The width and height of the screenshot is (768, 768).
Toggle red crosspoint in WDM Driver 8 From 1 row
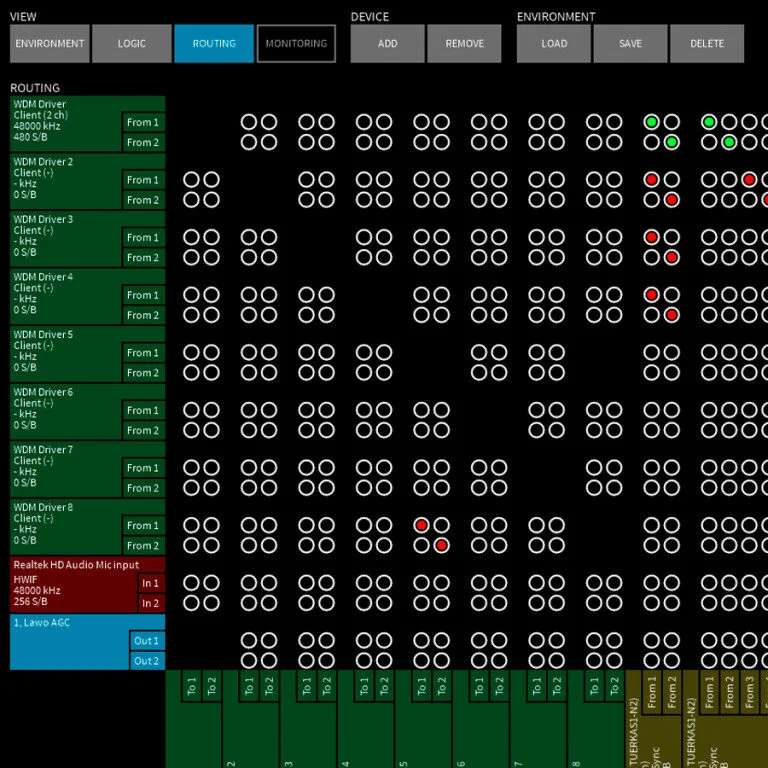coord(422,525)
